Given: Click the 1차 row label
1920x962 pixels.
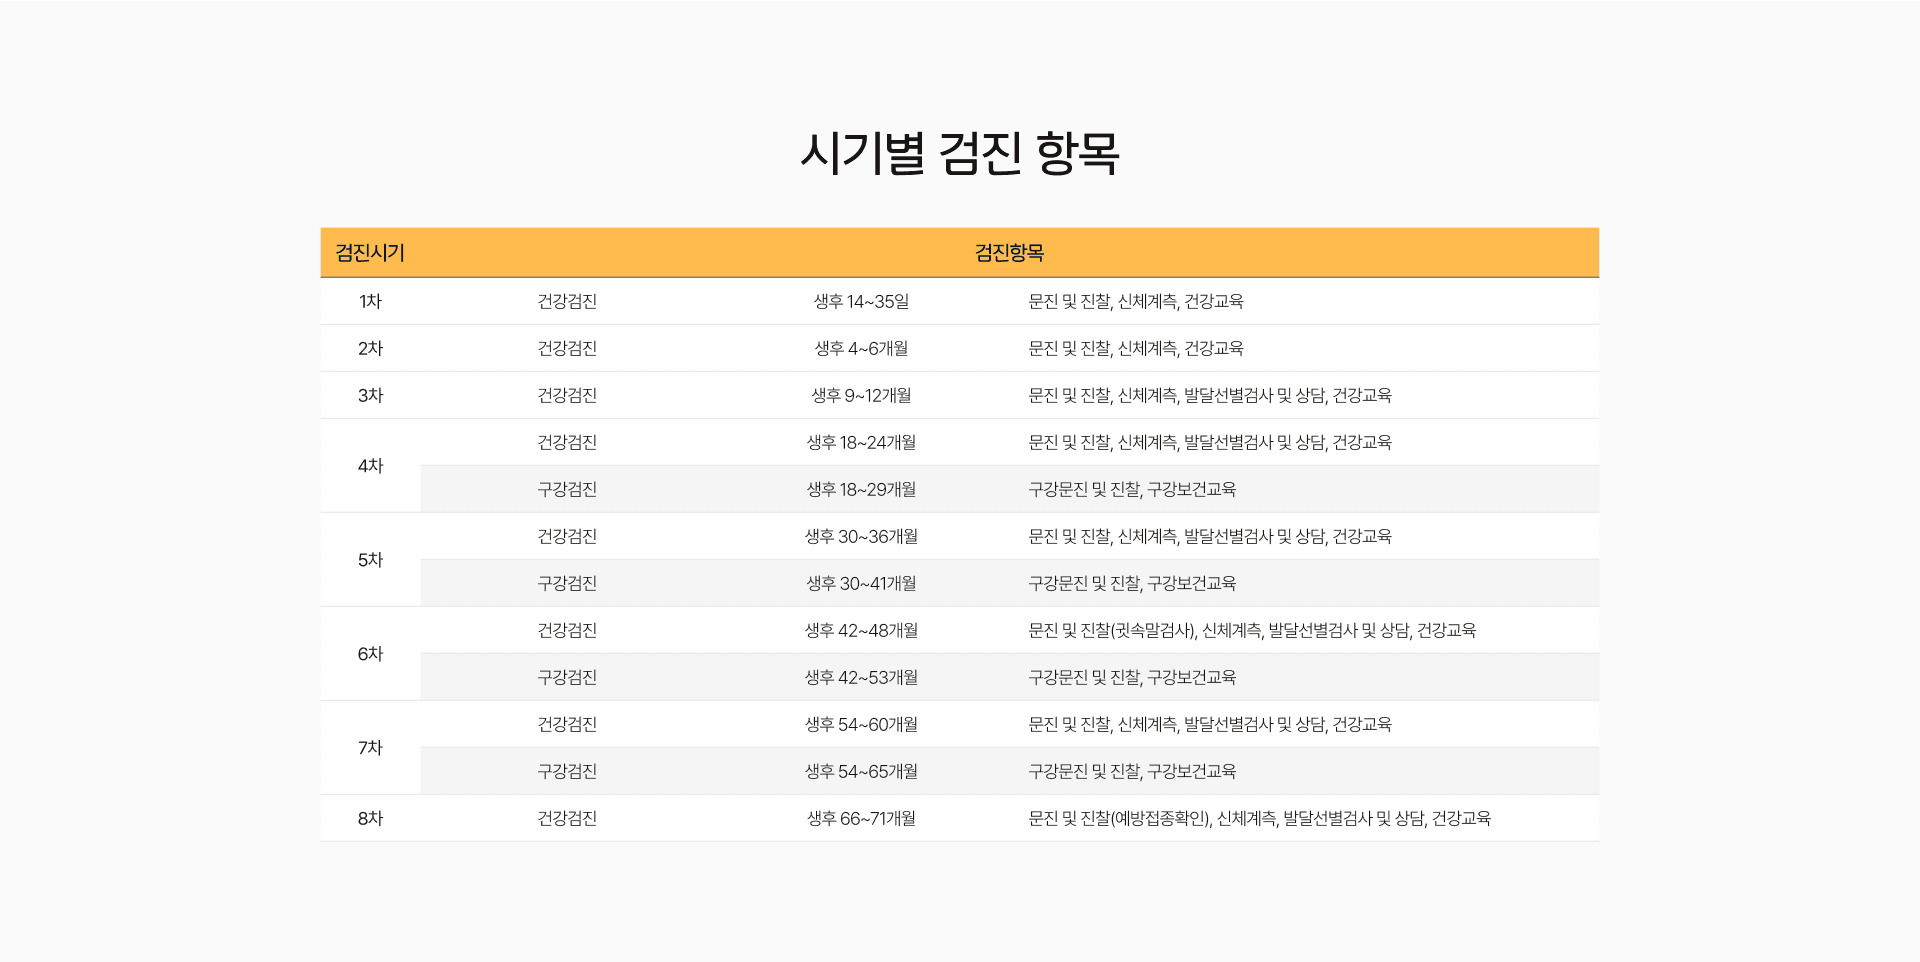Looking at the screenshot, I should (x=369, y=301).
